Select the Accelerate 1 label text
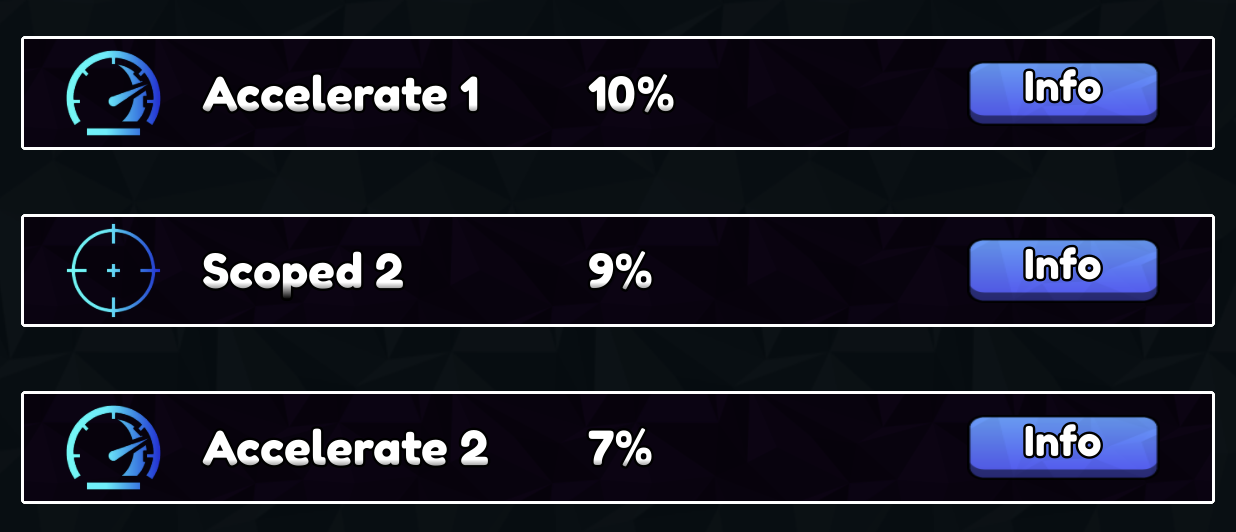This screenshot has width=1236, height=532. coord(341,94)
